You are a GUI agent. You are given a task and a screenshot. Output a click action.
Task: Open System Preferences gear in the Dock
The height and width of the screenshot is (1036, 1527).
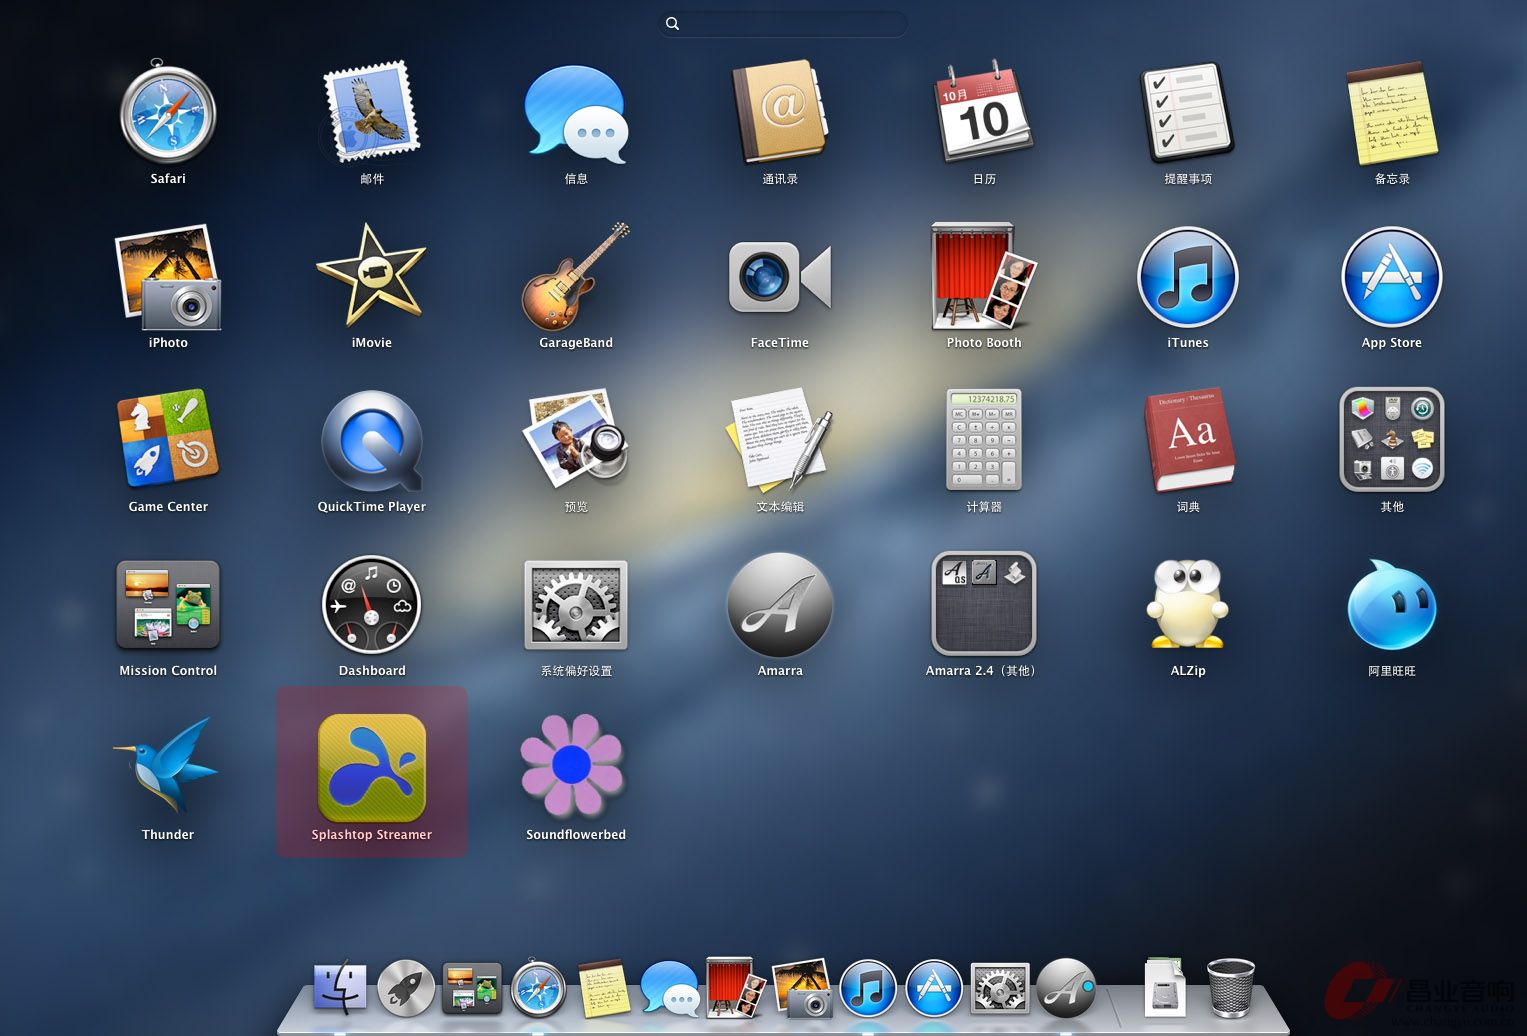pos(1000,988)
